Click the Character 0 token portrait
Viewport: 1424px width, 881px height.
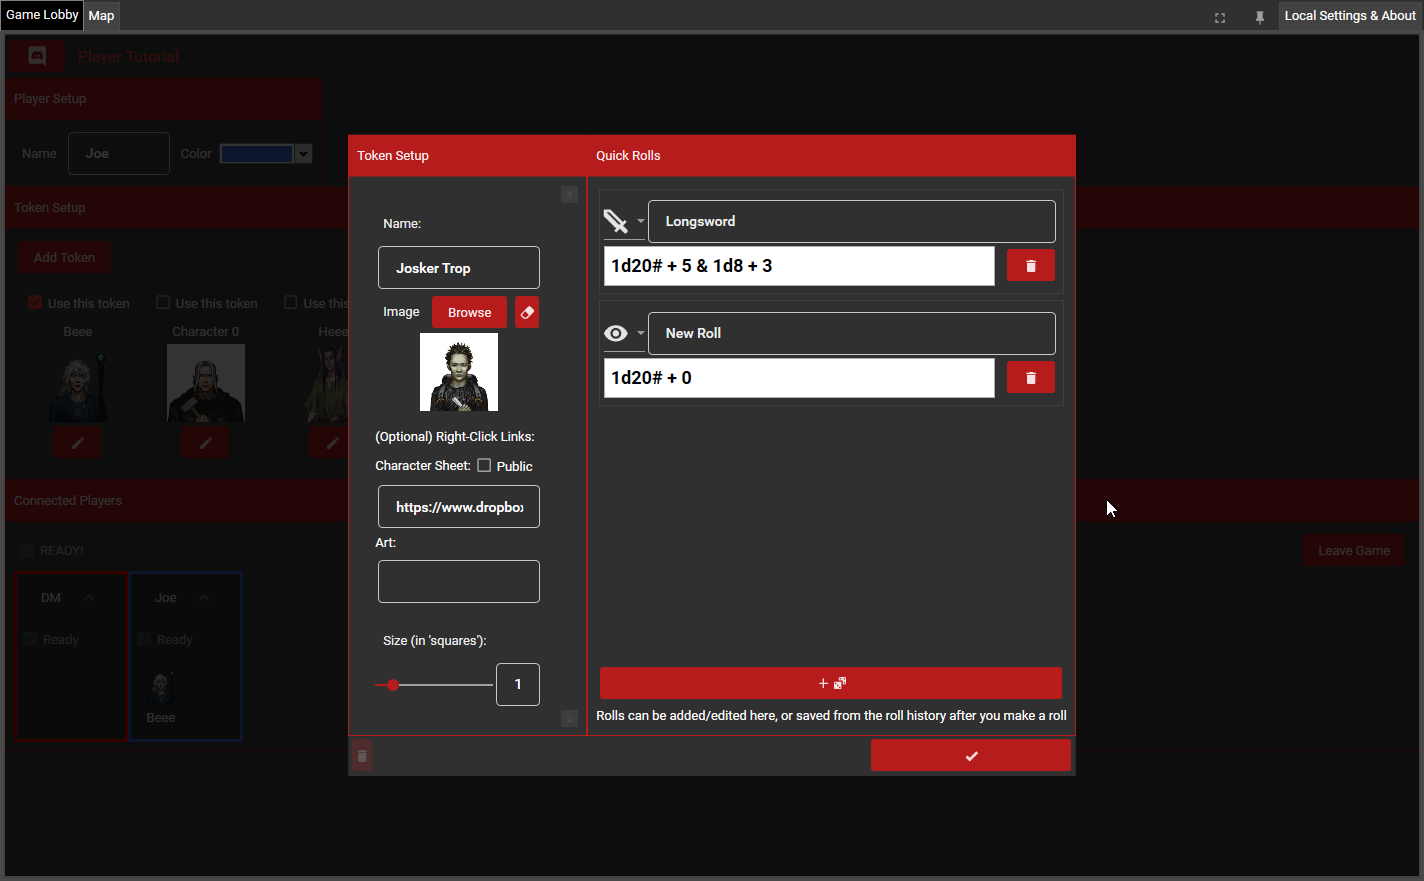206,383
